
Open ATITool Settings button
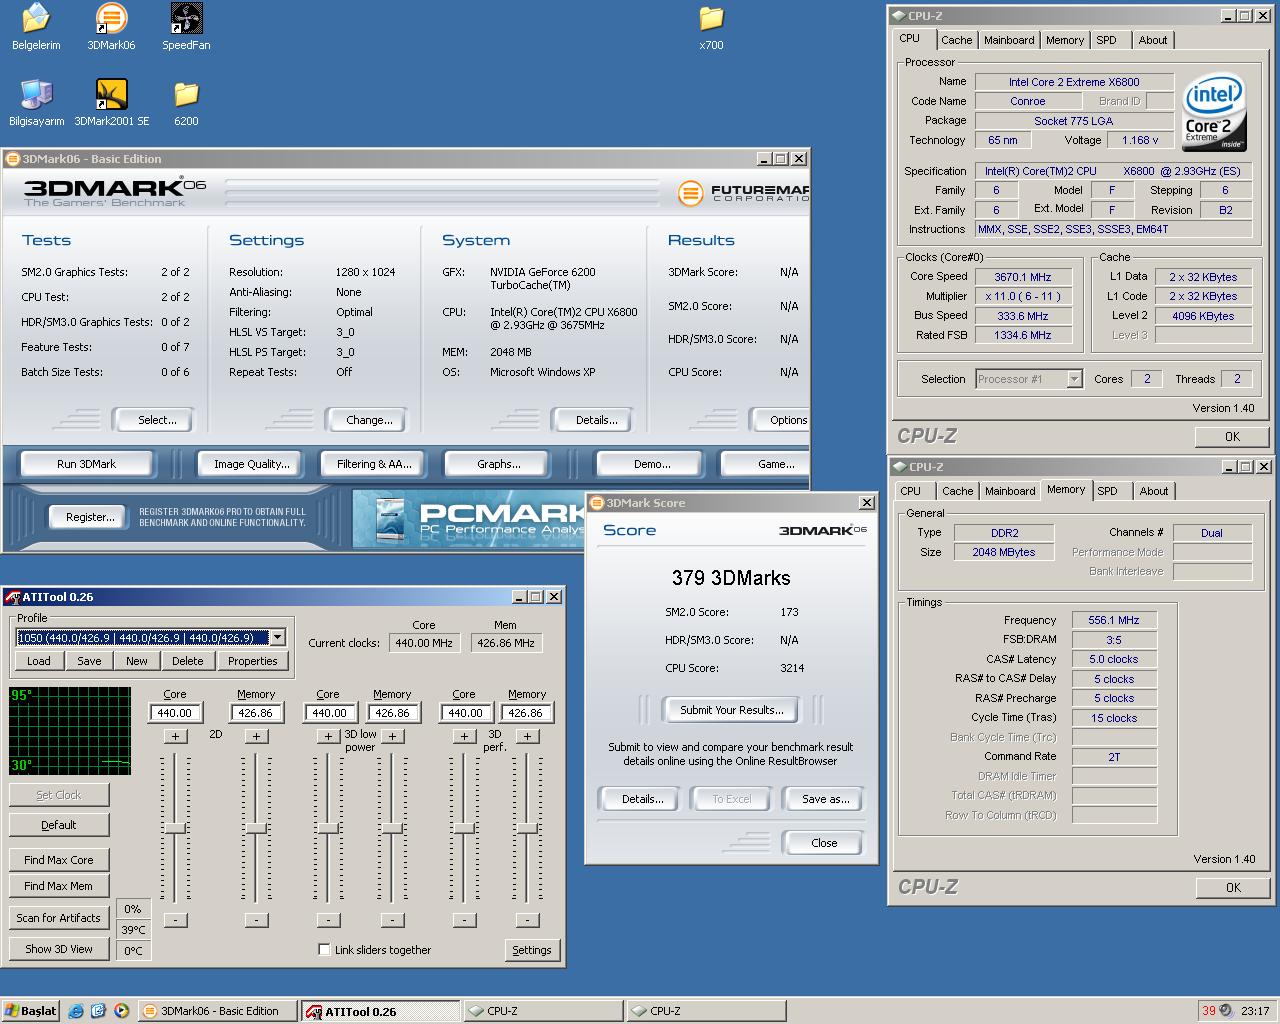[x=532, y=950]
